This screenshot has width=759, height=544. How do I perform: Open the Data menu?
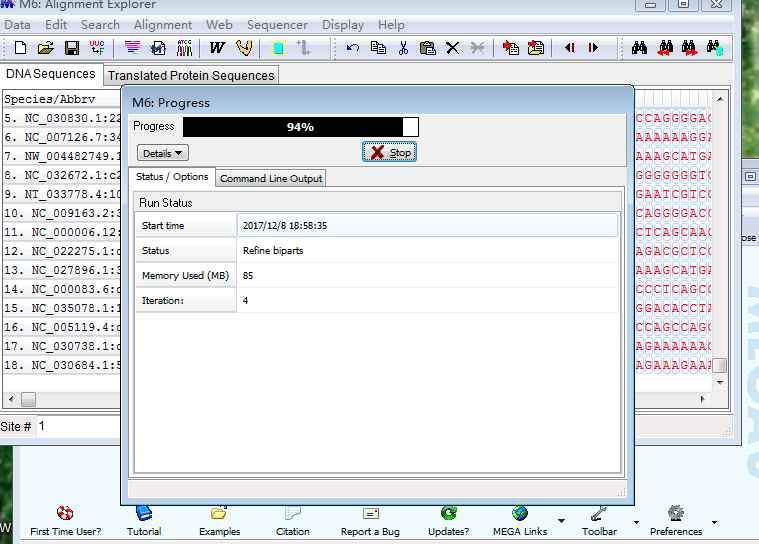tap(17, 25)
